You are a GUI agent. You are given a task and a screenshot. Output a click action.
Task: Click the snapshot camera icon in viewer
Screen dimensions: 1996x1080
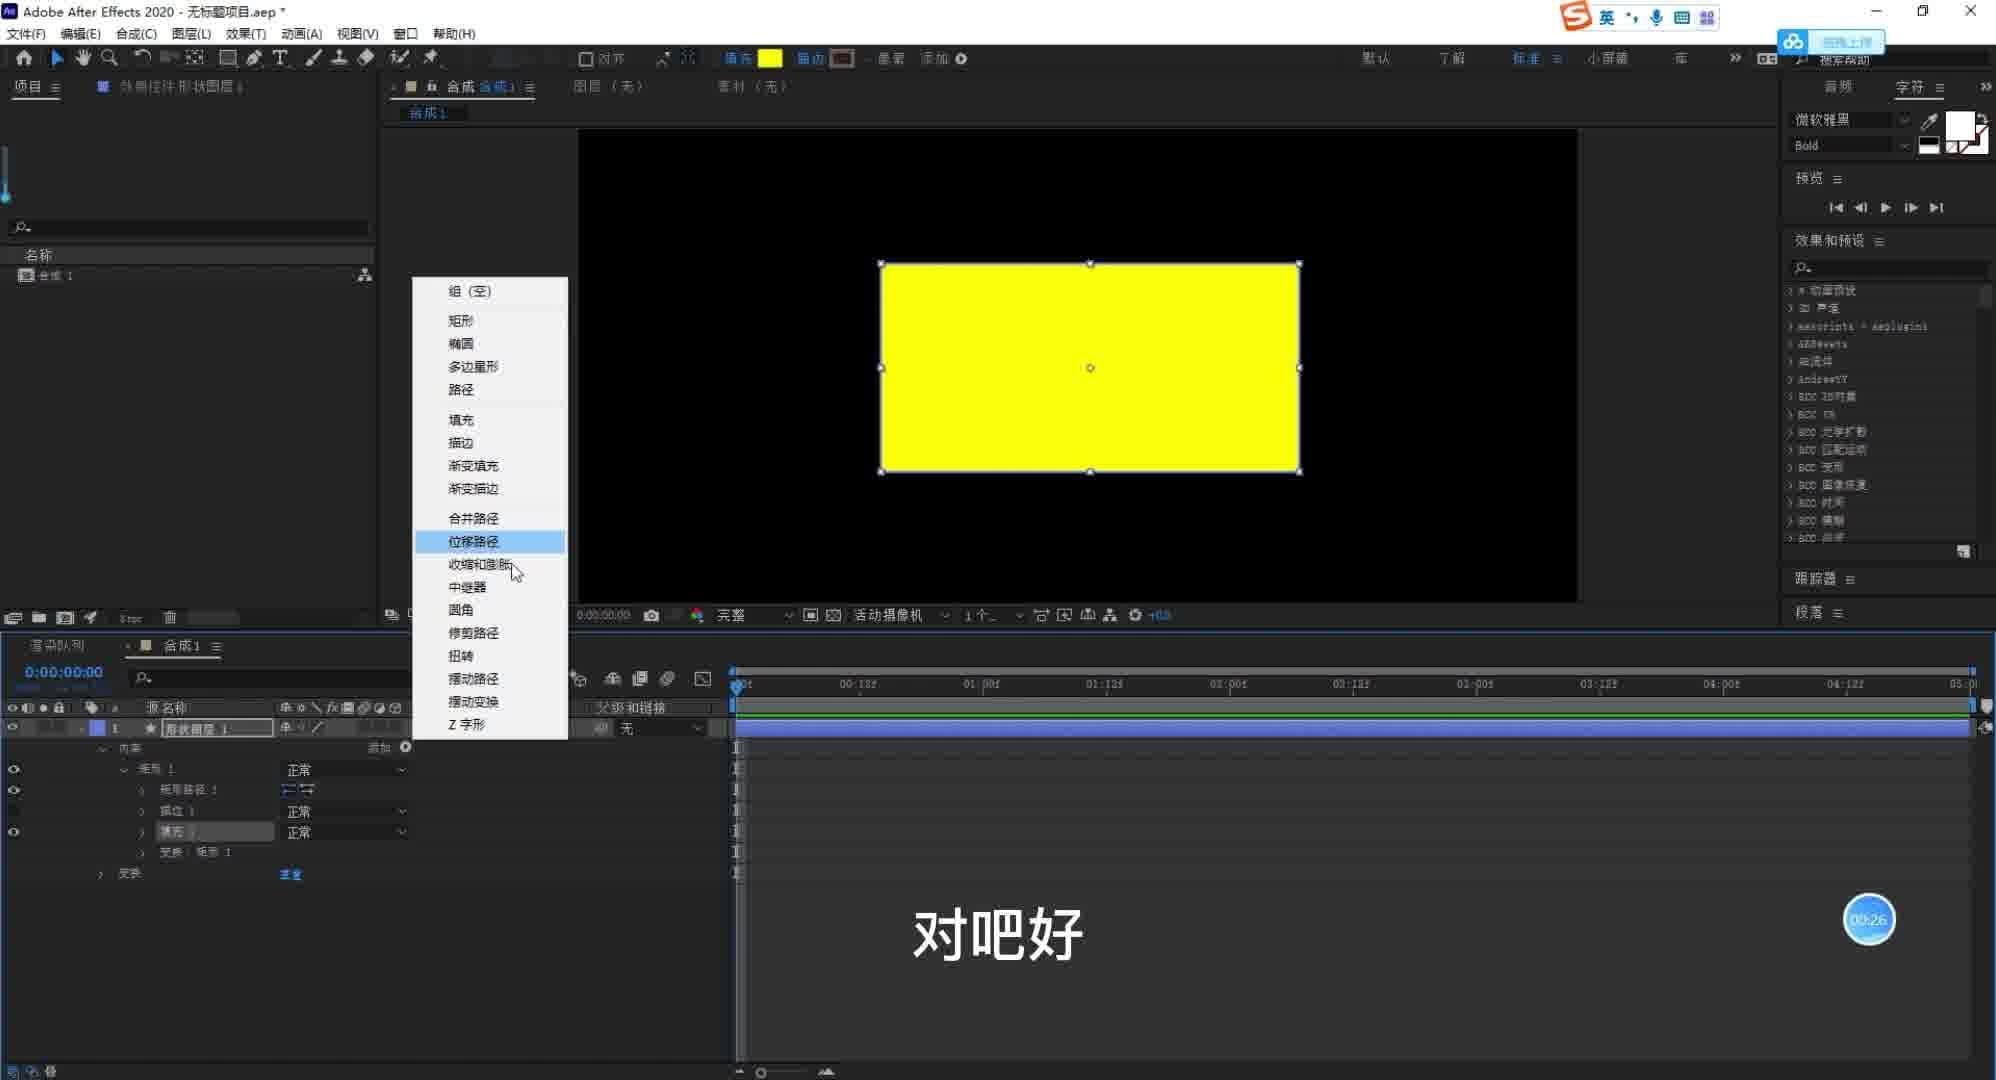pos(651,615)
